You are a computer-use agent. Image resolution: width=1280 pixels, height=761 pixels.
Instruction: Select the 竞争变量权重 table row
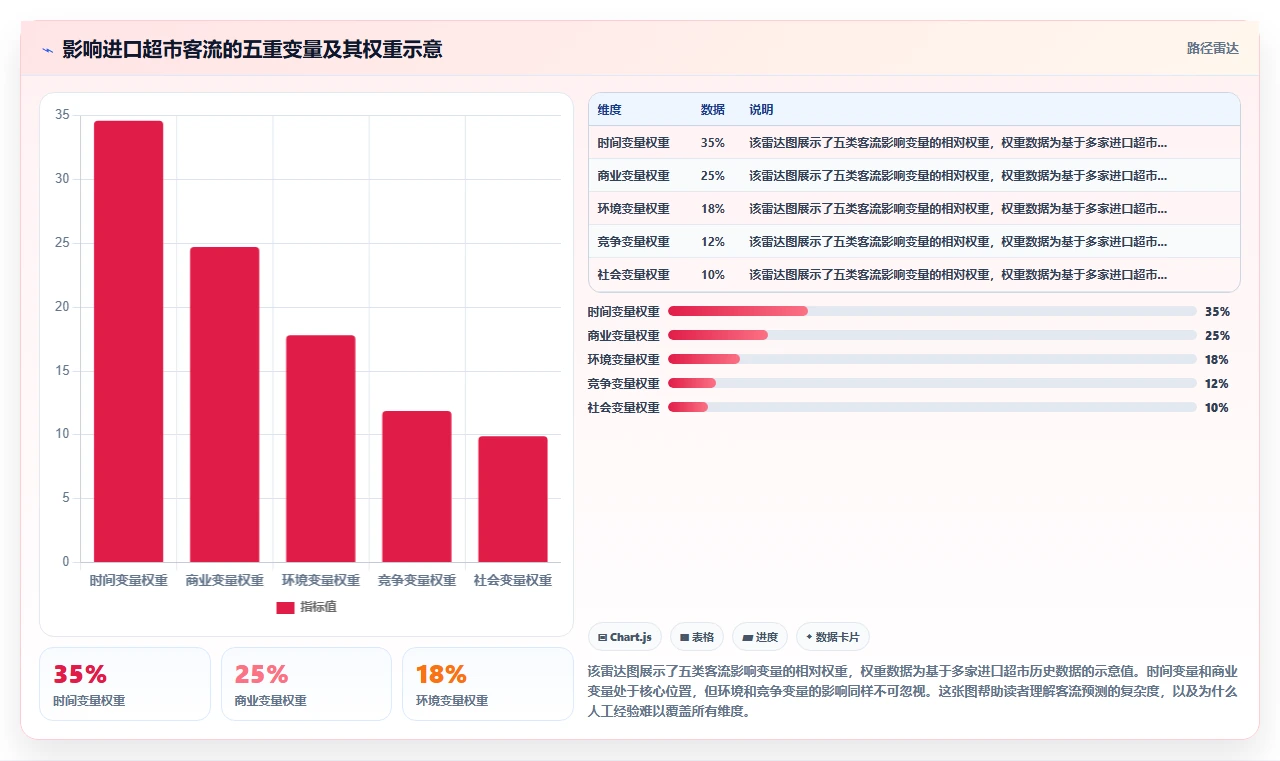914,241
